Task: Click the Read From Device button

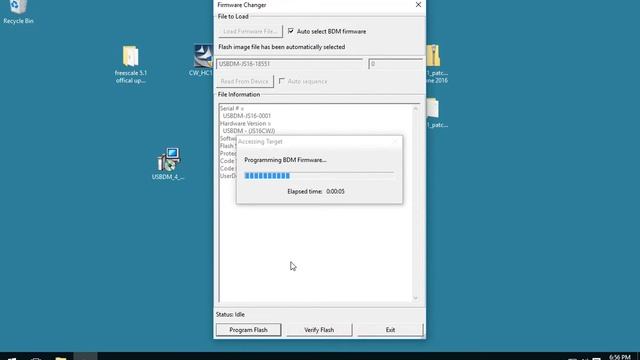Action: pos(244,81)
